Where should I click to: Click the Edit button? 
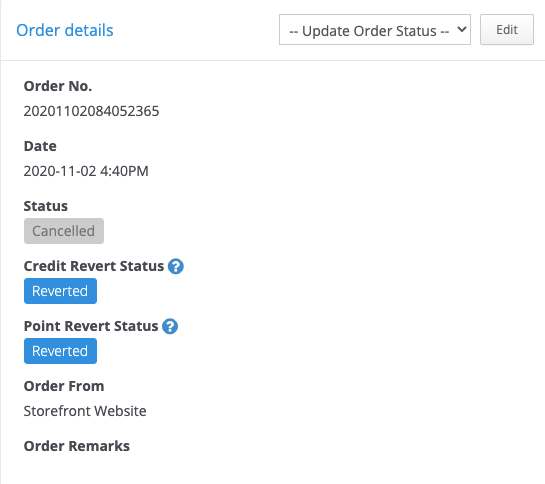point(507,30)
